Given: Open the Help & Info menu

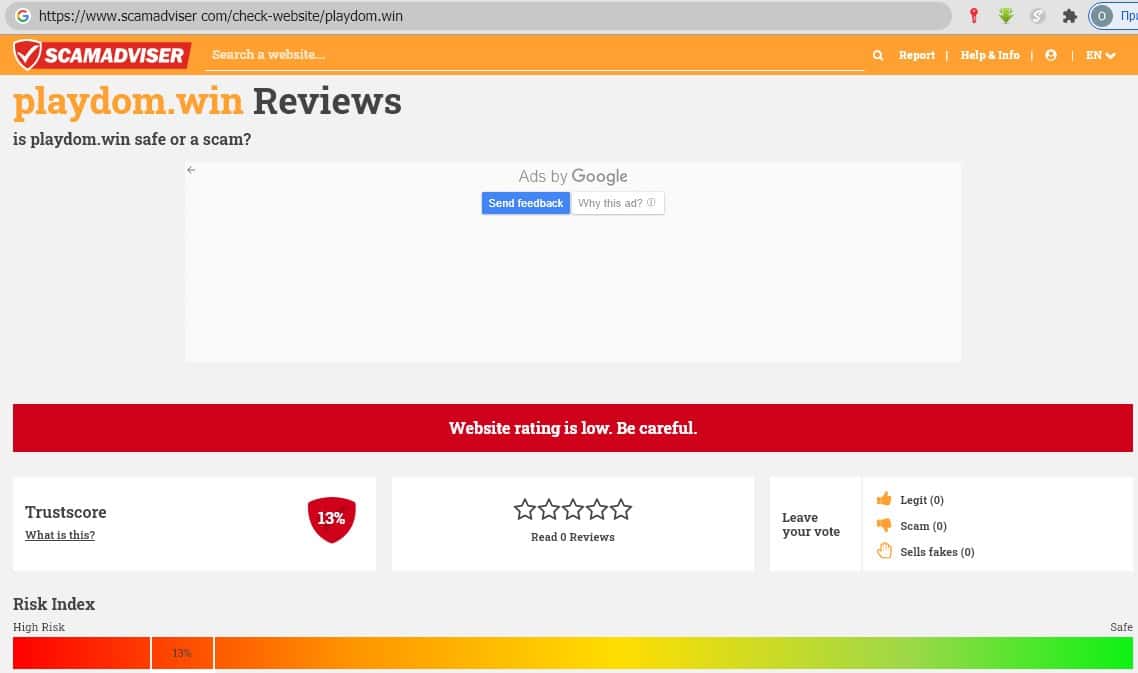Looking at the screenshot, I should pos(990,55).
